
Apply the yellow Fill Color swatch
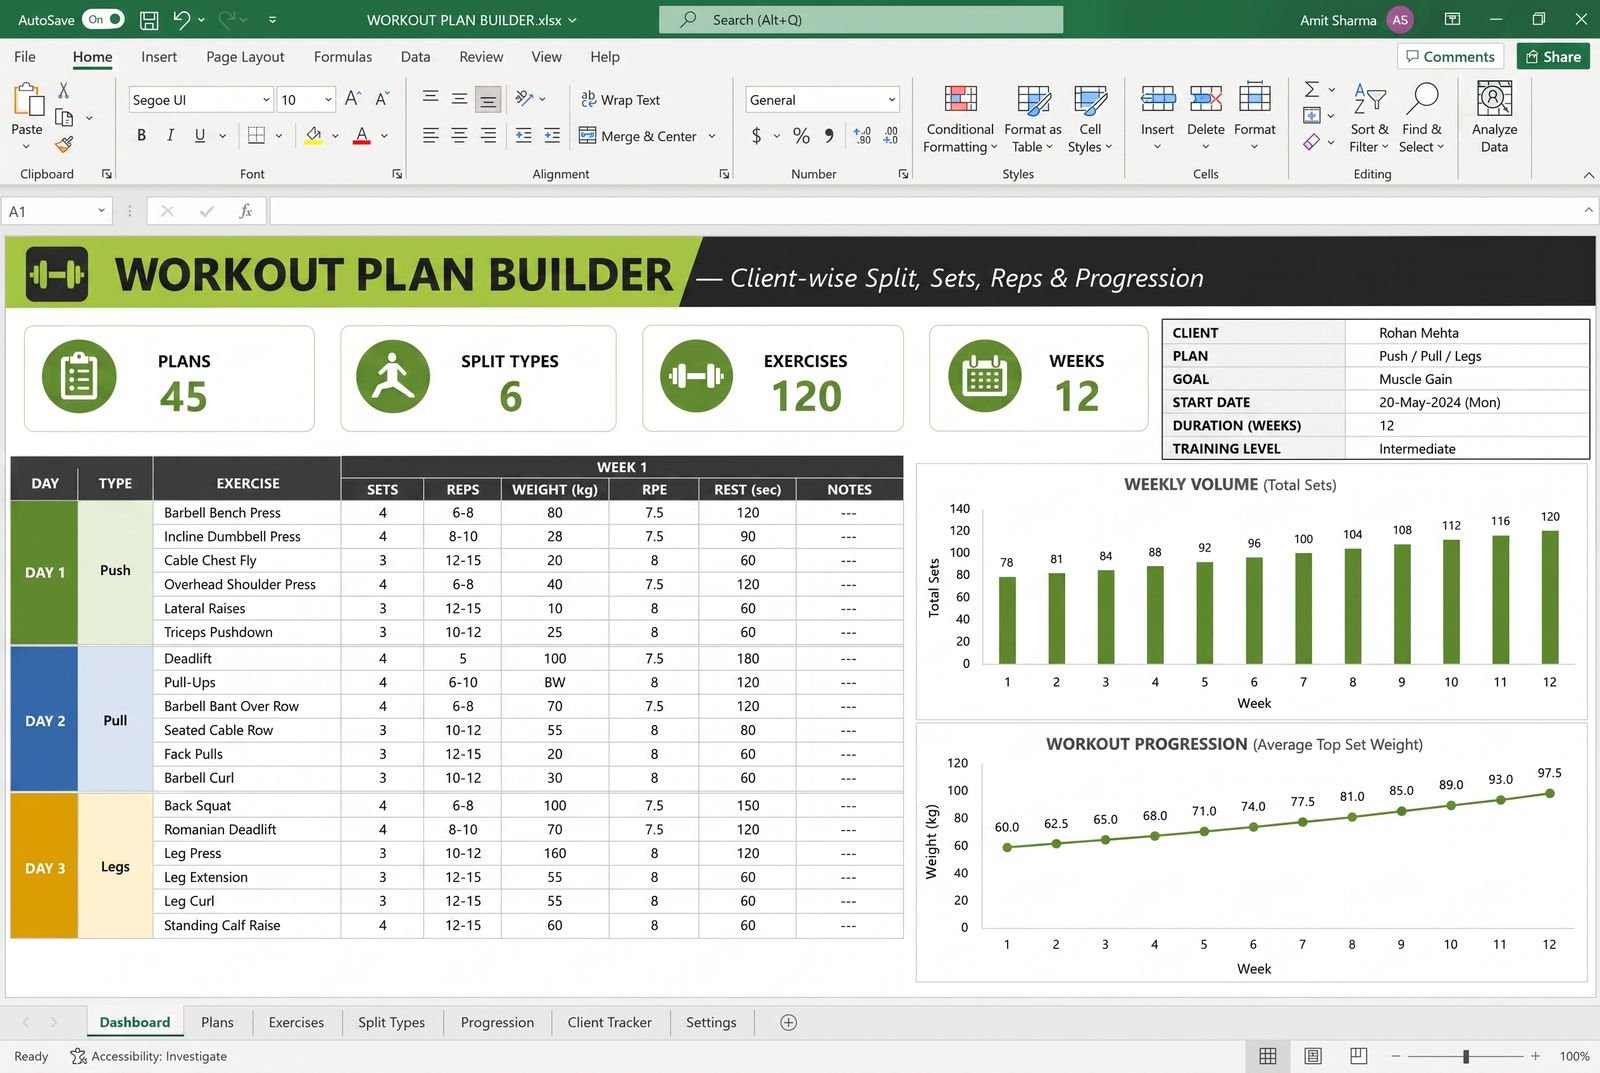click(x=314, y=135)
